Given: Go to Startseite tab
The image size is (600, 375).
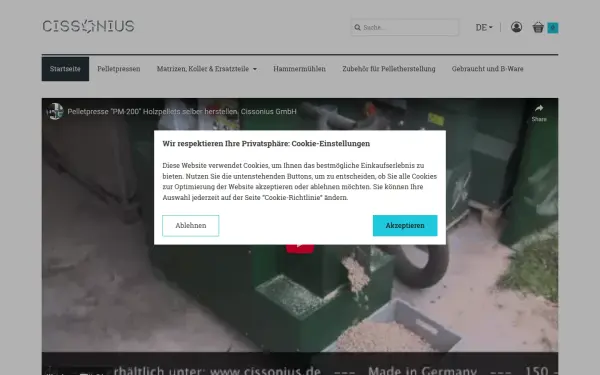Looking at the screenshot, I should pos(65,69).
